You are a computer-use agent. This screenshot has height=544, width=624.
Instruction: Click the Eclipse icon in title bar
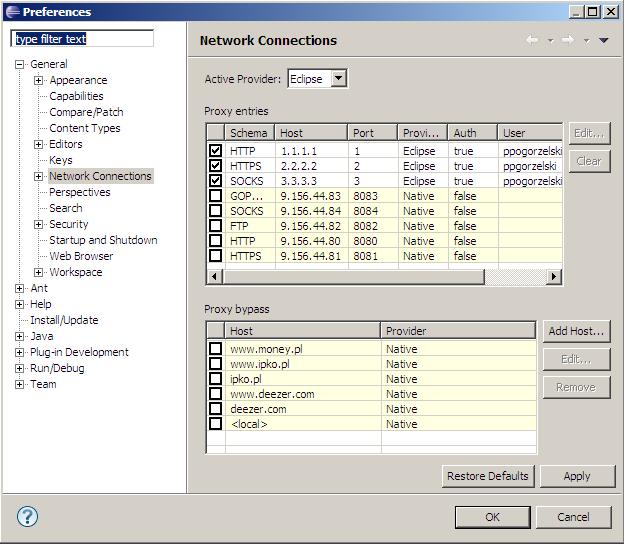(13, 12)
